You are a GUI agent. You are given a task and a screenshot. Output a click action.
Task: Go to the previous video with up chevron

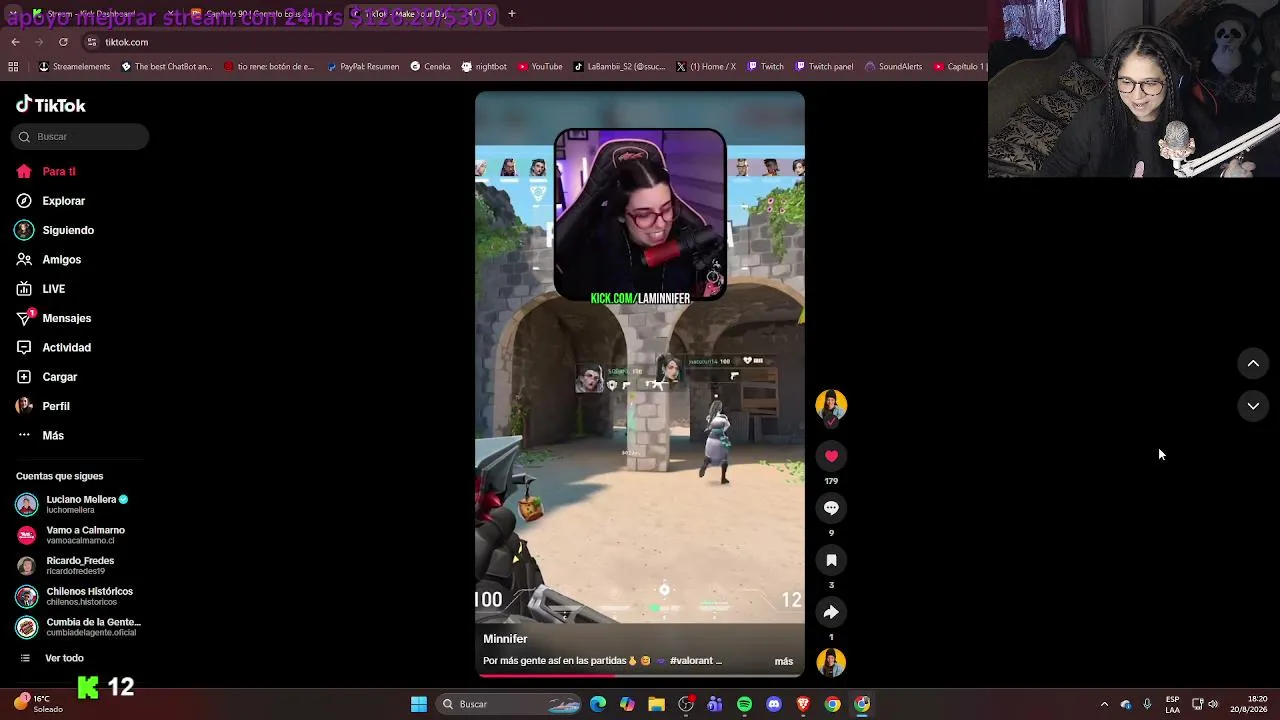pyautogui.click(x=1253, y=364)
